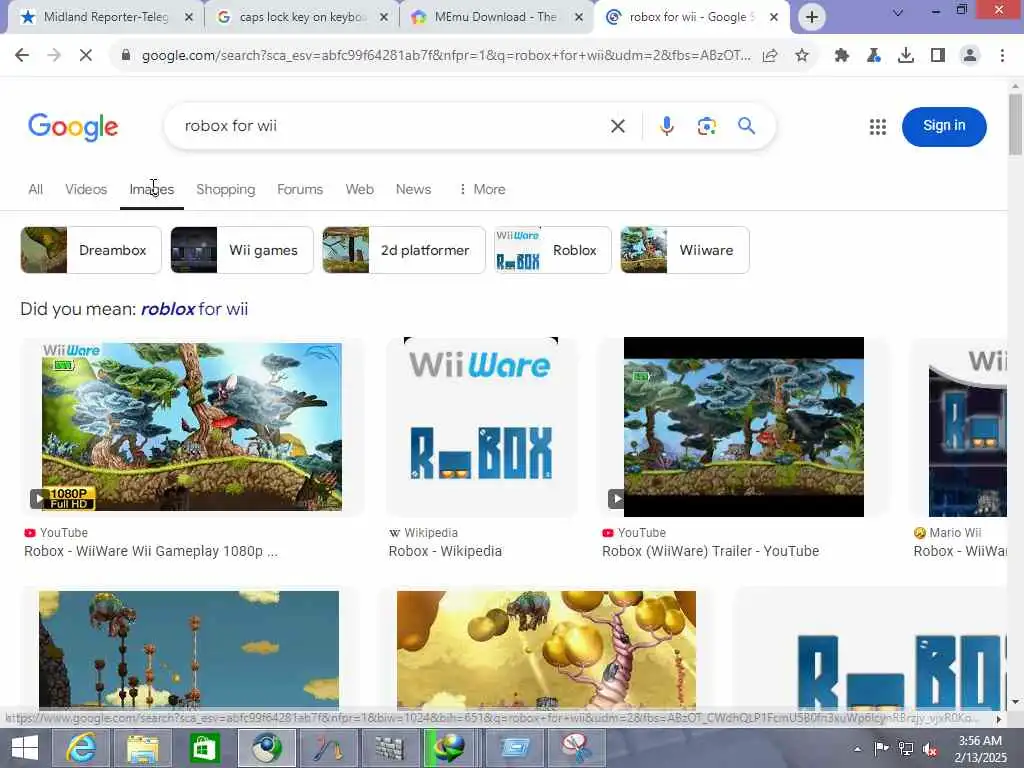The width and height of the screenshot is (1024, 768).
Task: Click the URL address bar
Action: (x=445, y=56)
